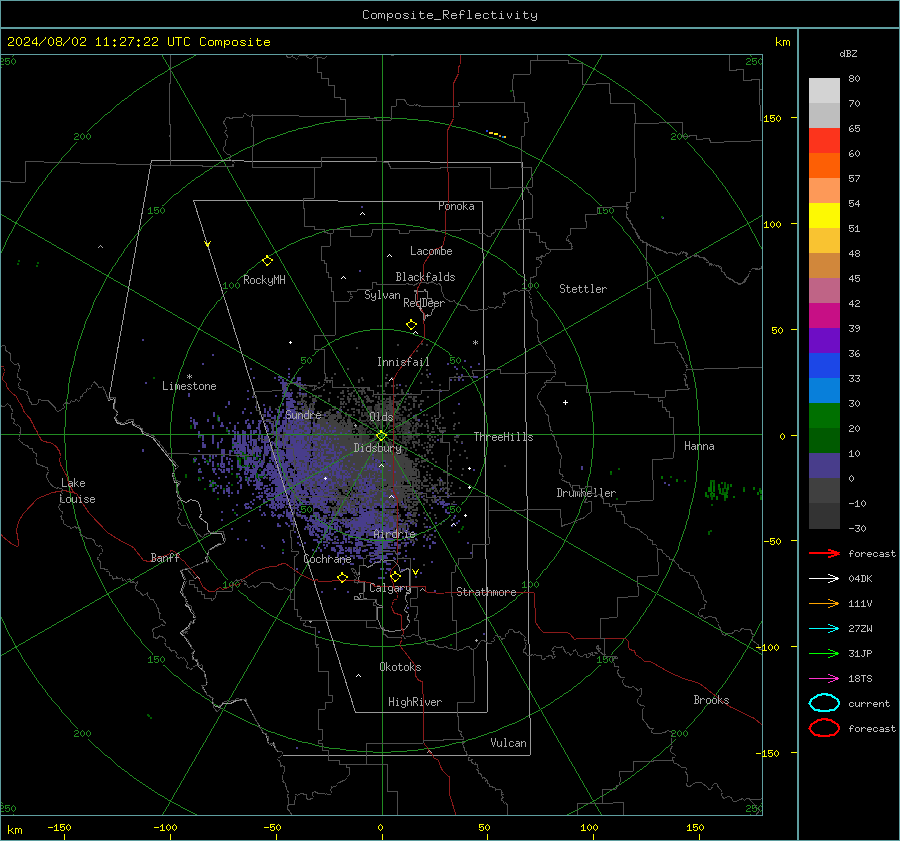Click the yellow diamond marker below RedDeer
900x841 pixels.
click(411, 325)
